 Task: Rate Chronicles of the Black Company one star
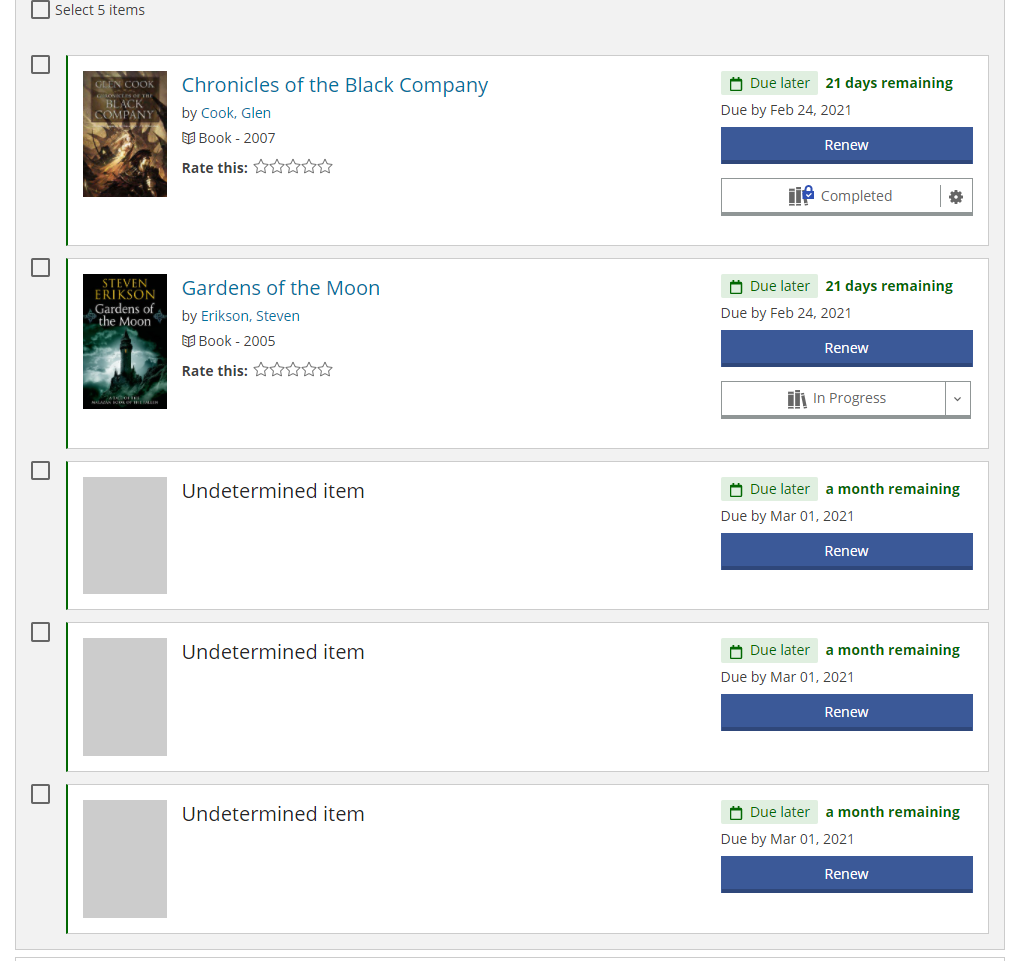(261, 166)
